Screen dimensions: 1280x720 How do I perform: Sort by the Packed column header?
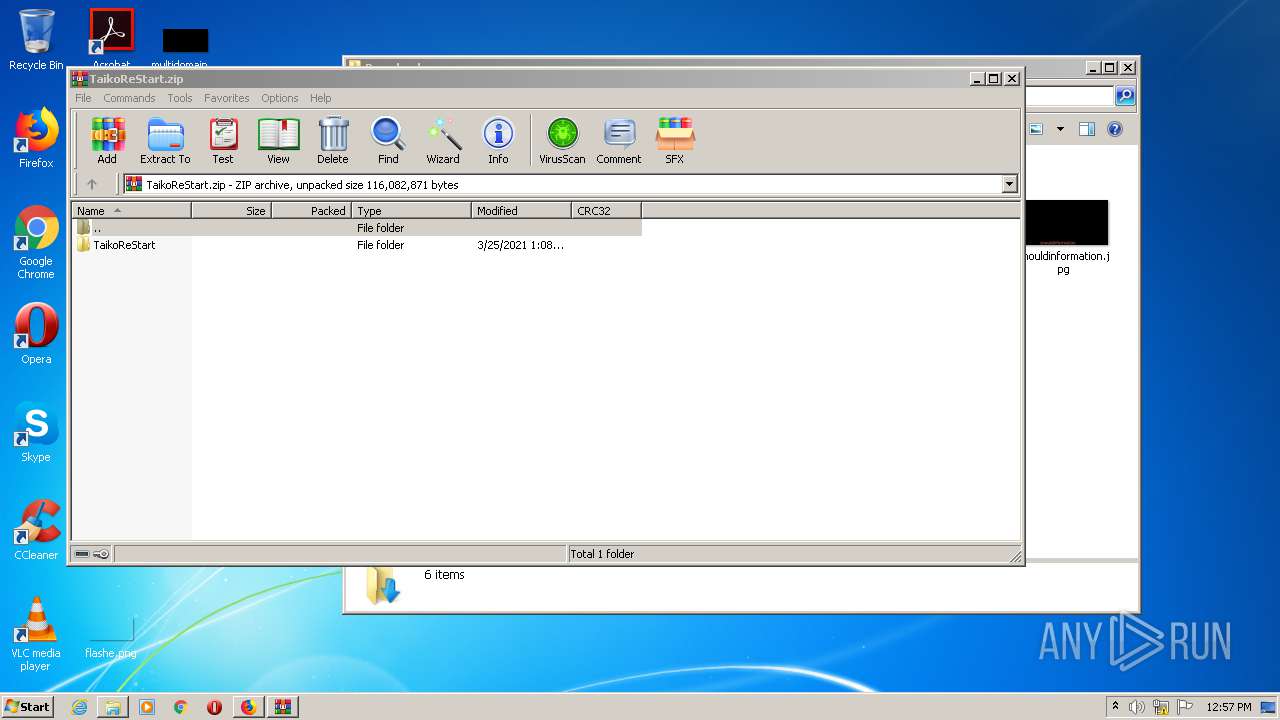click(x=311, y=211)
